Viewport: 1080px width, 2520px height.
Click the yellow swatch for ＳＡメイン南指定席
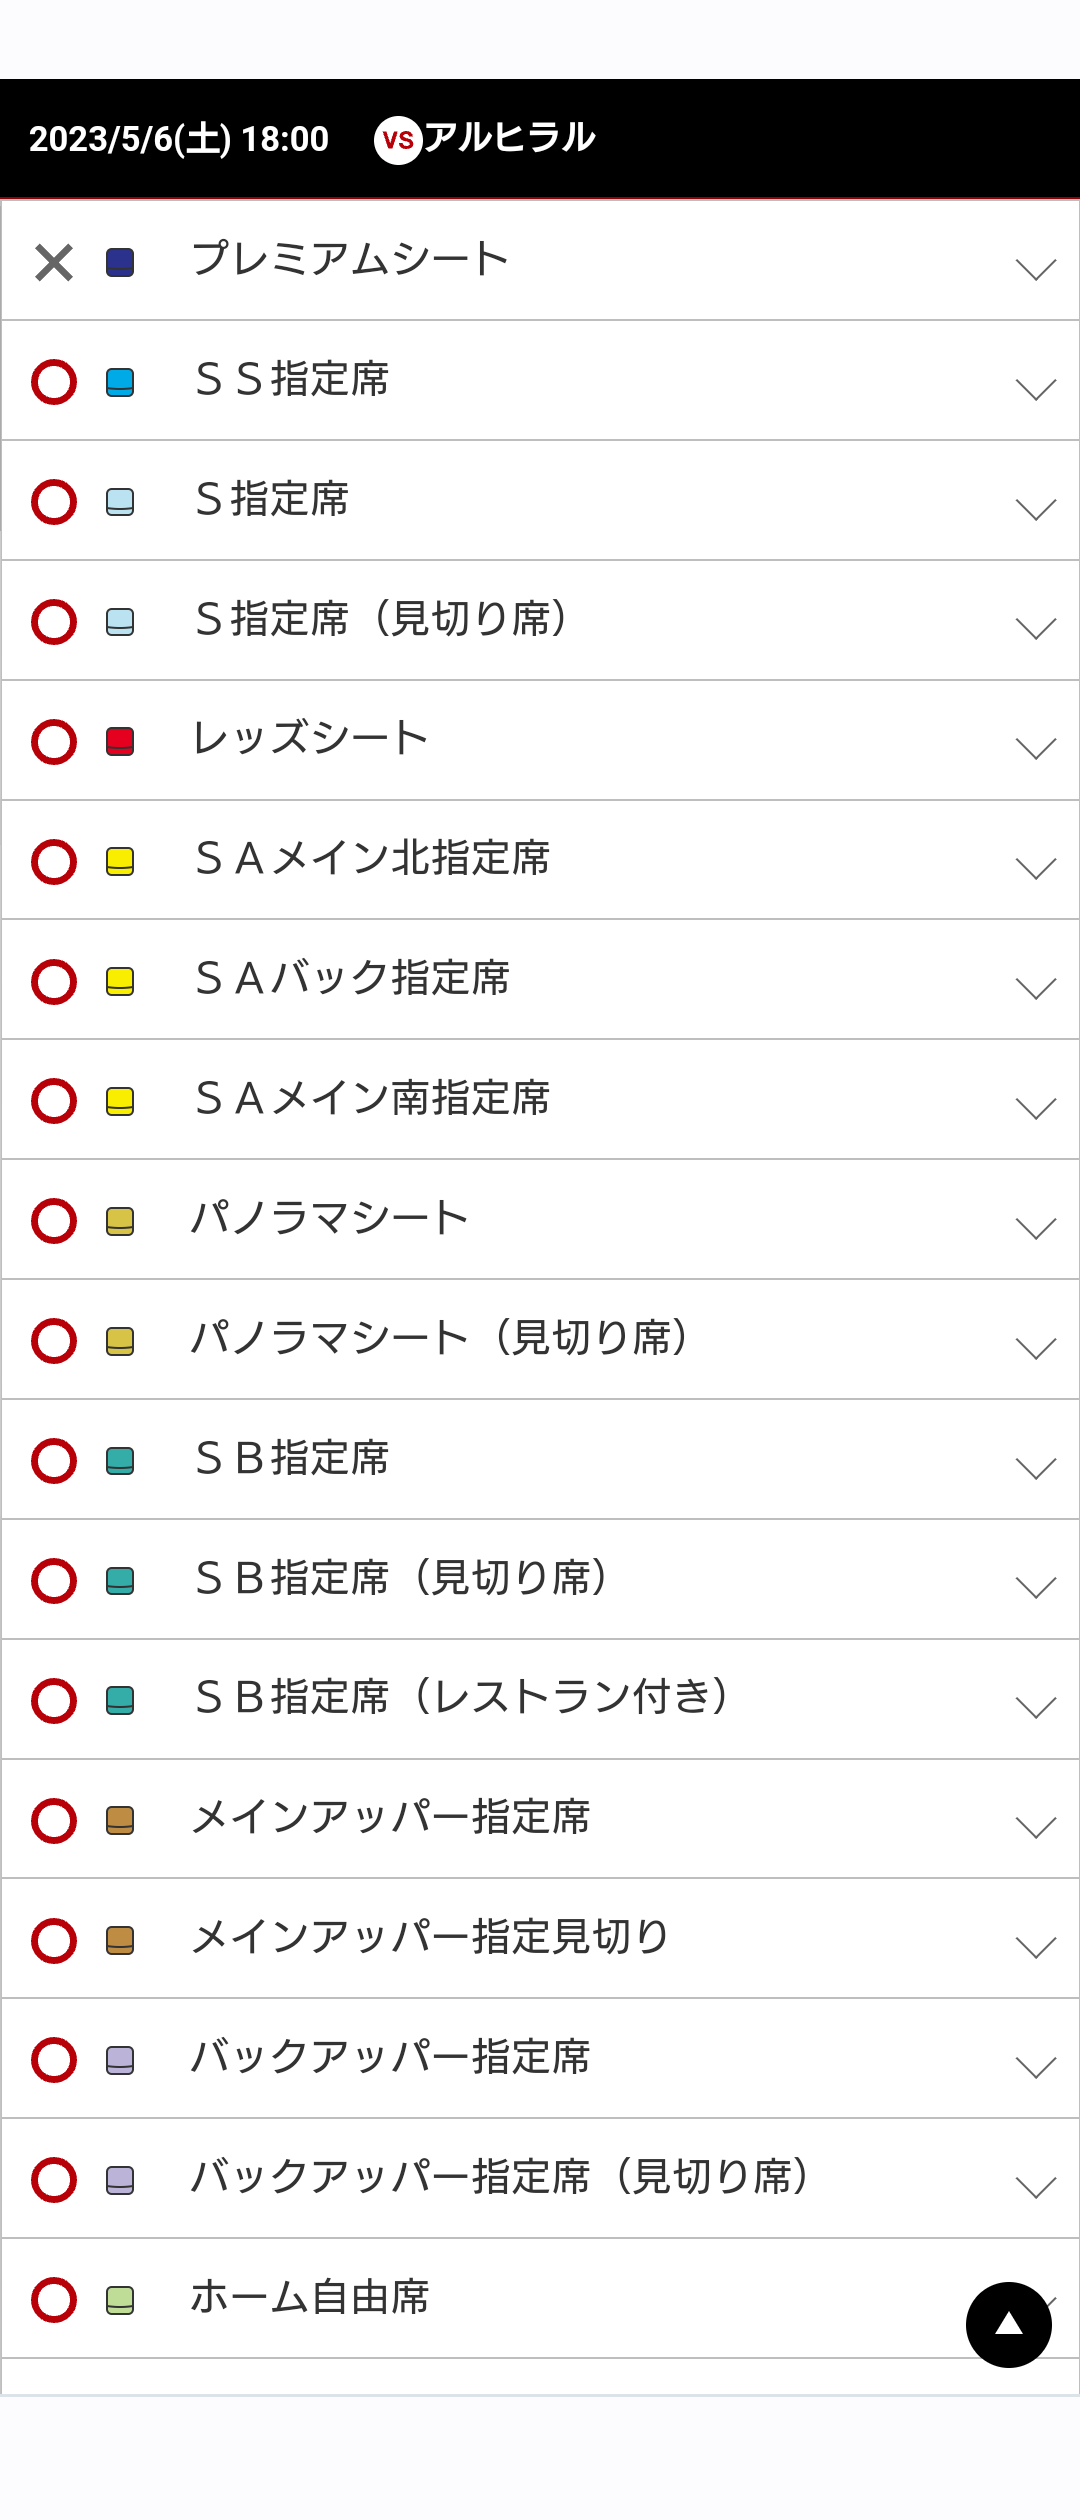pos(120,1101)
